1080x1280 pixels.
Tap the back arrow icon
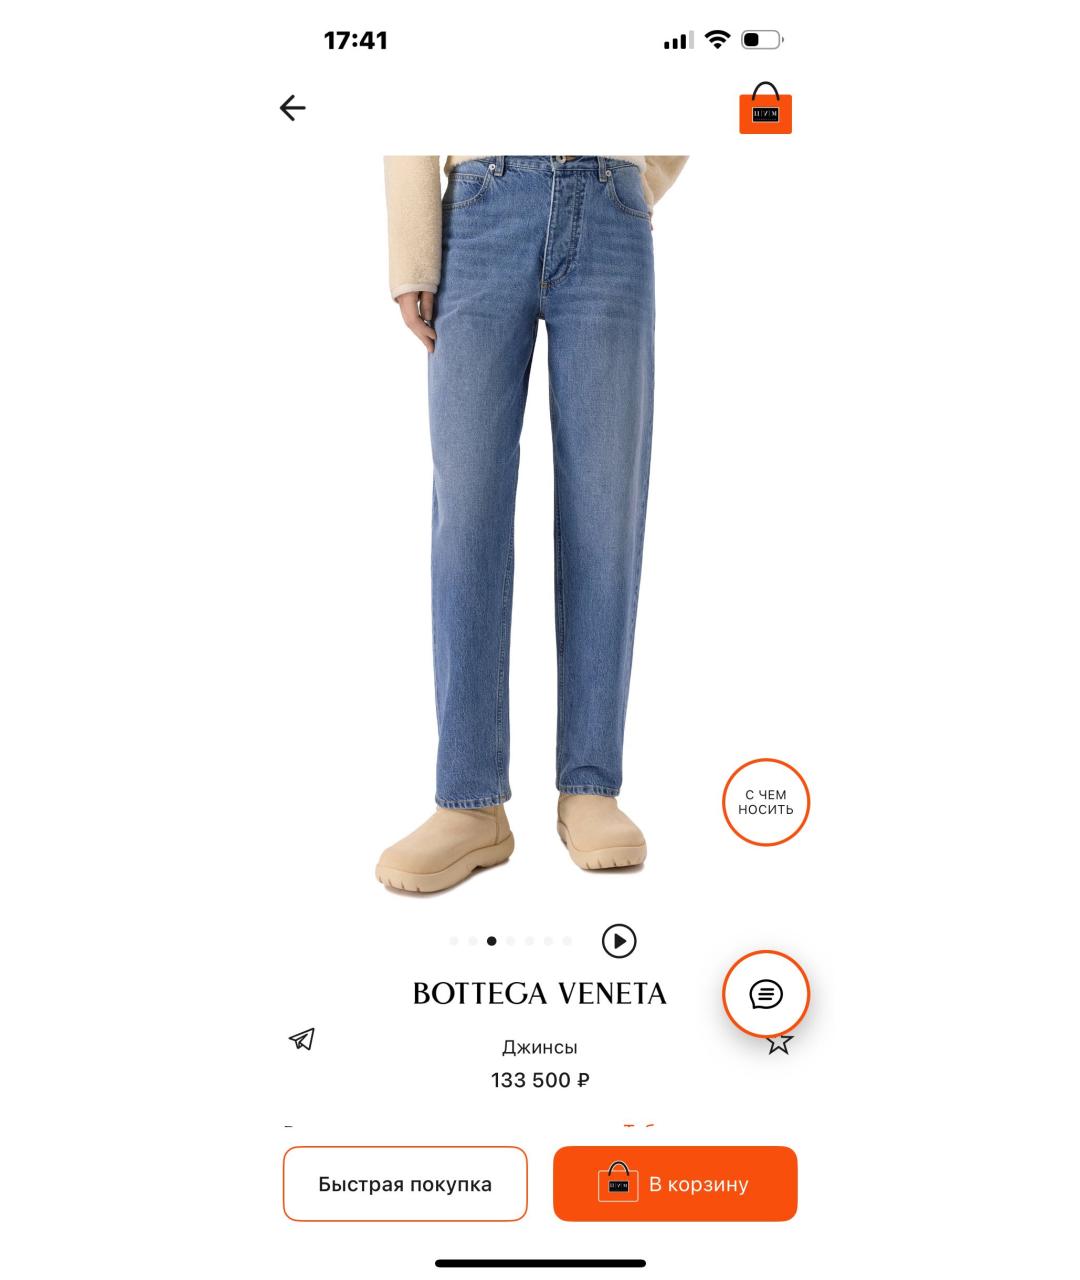[x=292, y=108]
